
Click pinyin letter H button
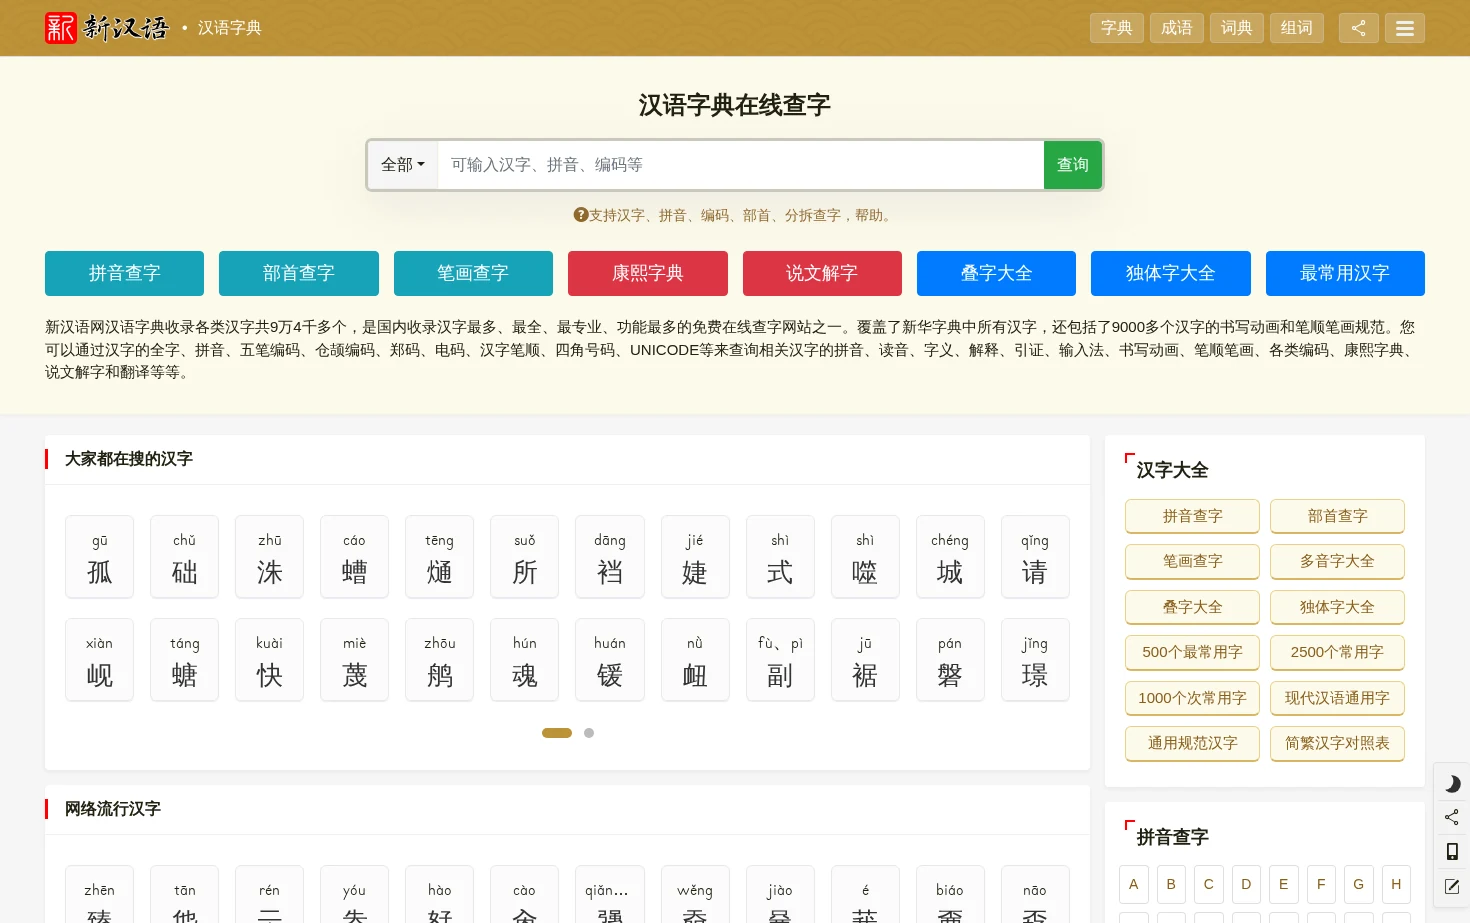1396,884
